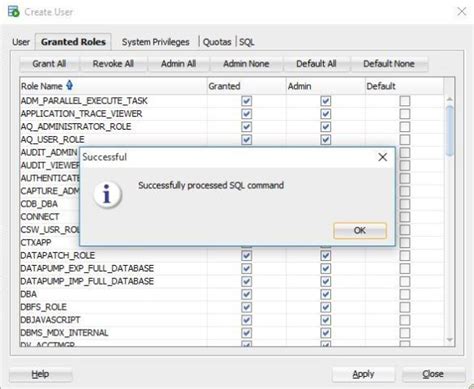This screenshot has height=389, width=474.
Task: Select the DBA role name row
Action: tap(29, 294)
